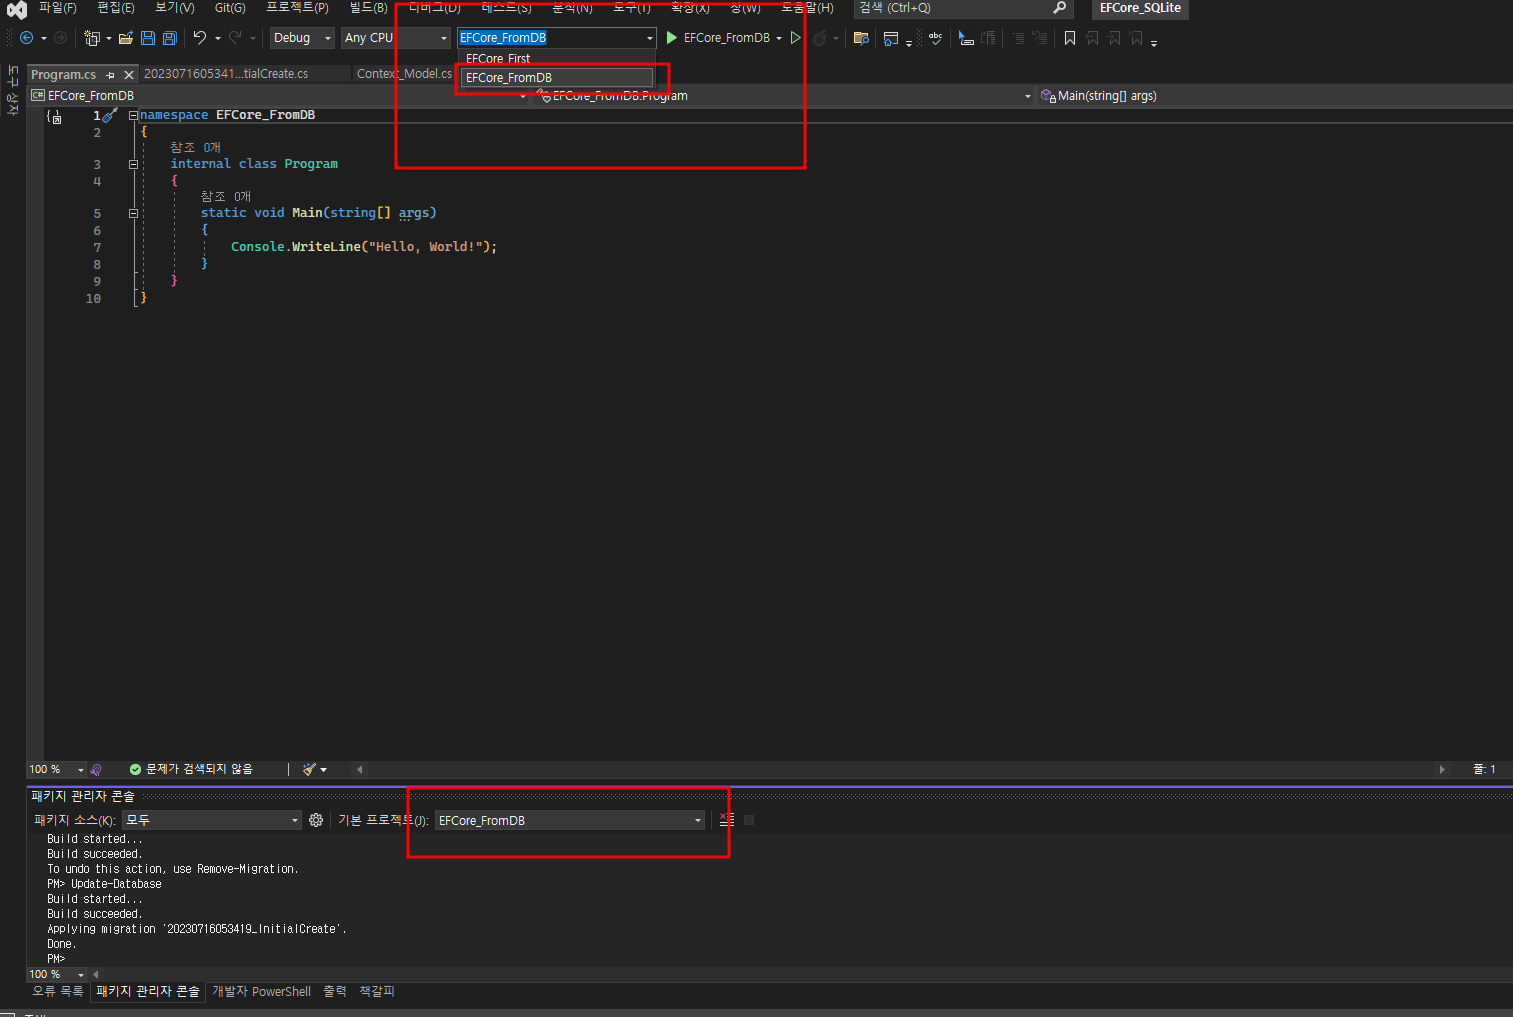Open the 도움말(H) menu
The image size is (1513, 1017).
808,8
